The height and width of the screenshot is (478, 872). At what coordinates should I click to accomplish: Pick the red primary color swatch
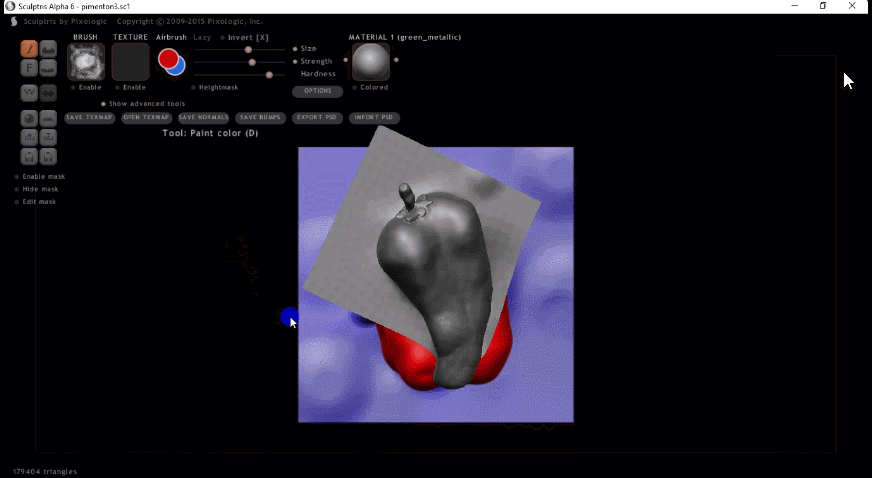[x=167, y=58]
